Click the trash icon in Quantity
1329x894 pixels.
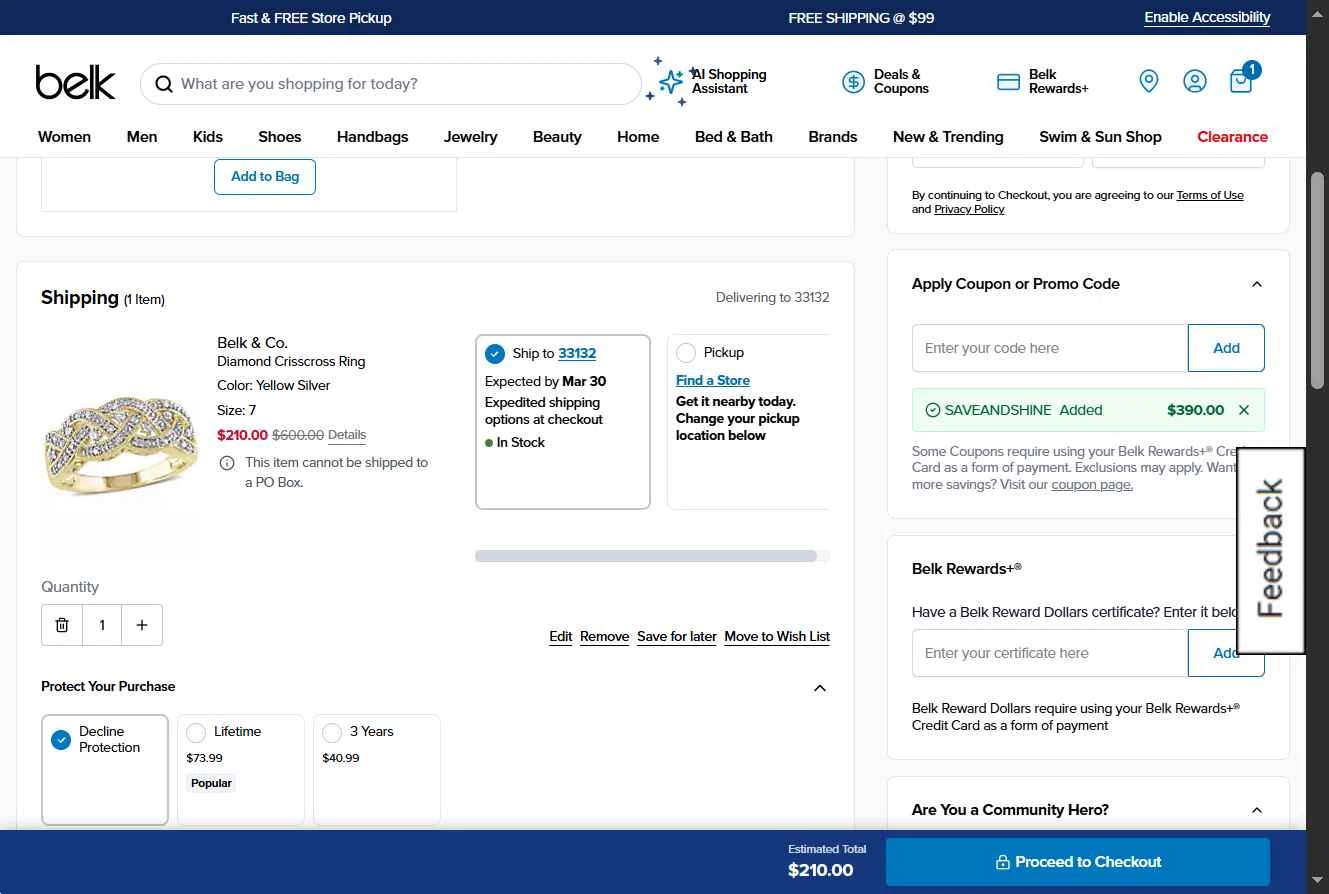pyautogui.click(x=62, y=625)
